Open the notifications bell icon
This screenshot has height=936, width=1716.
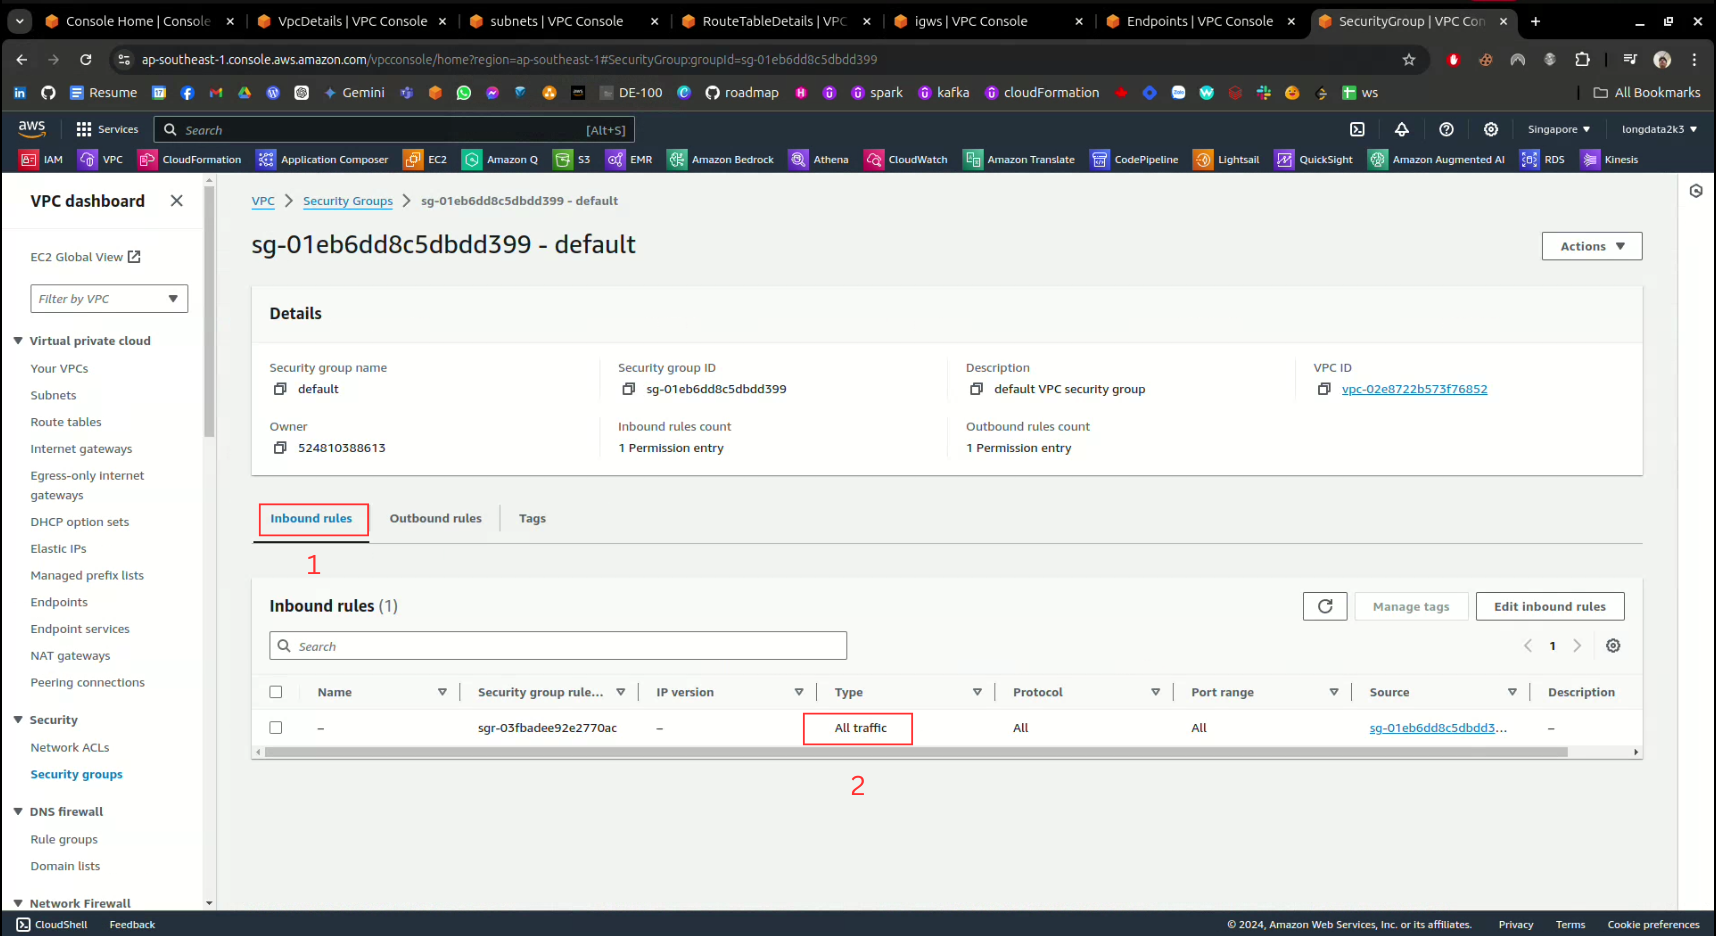pos(1401,129)
